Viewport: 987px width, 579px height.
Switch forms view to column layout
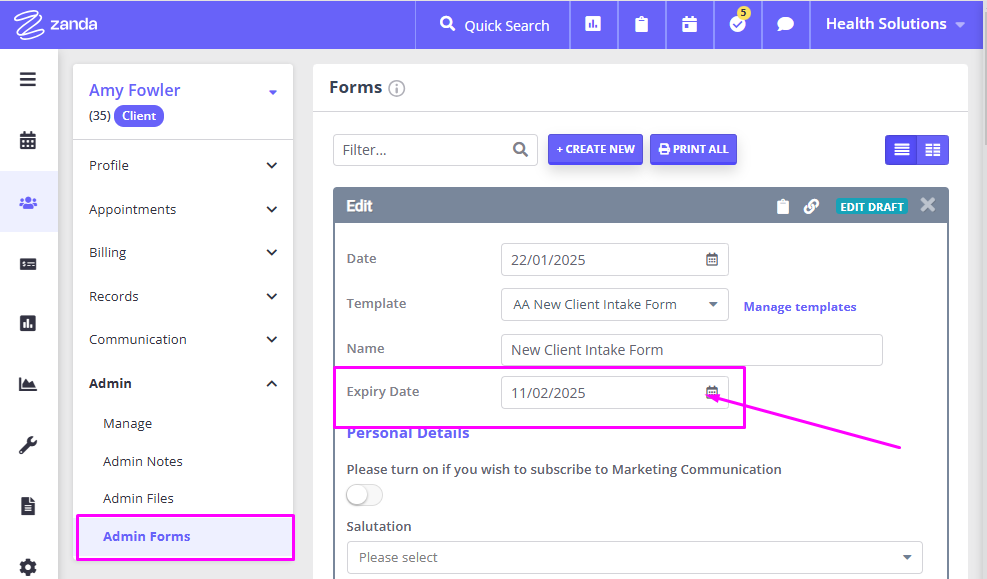pos(933,149)
